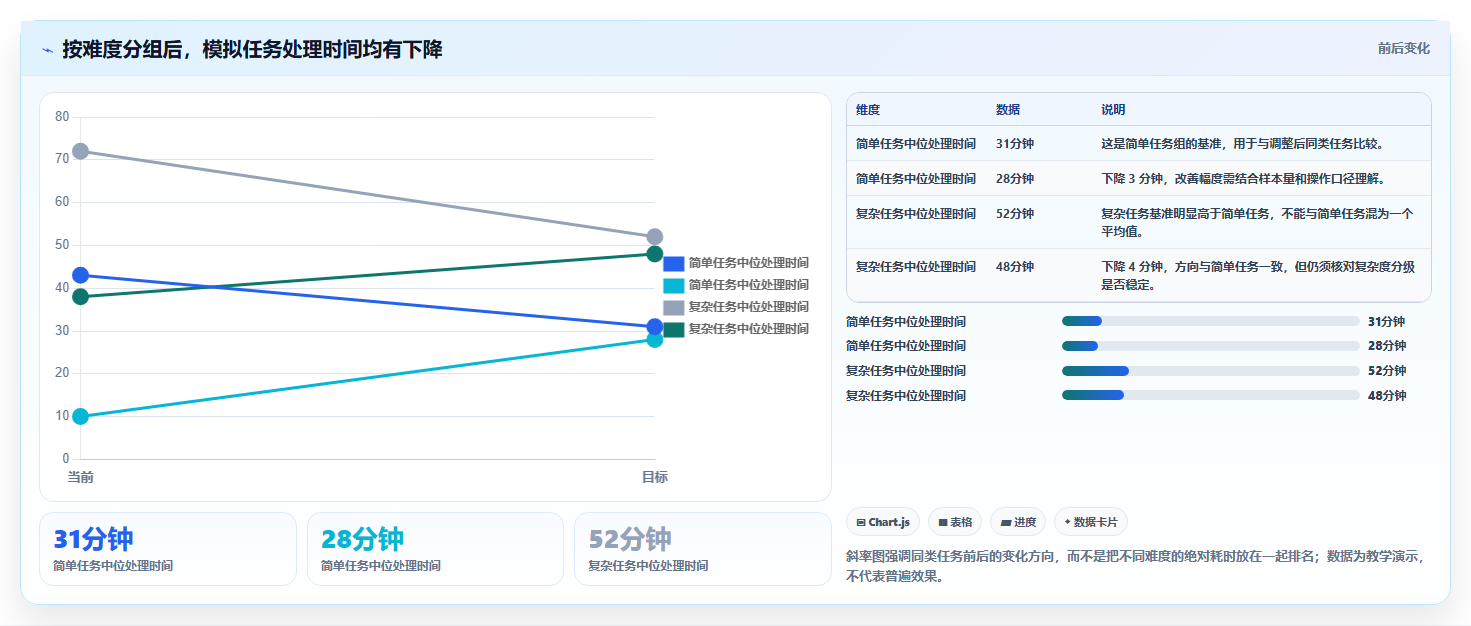Select the cyan data point at 28 on 目标
1471x626 pixels.
point(655,339)
